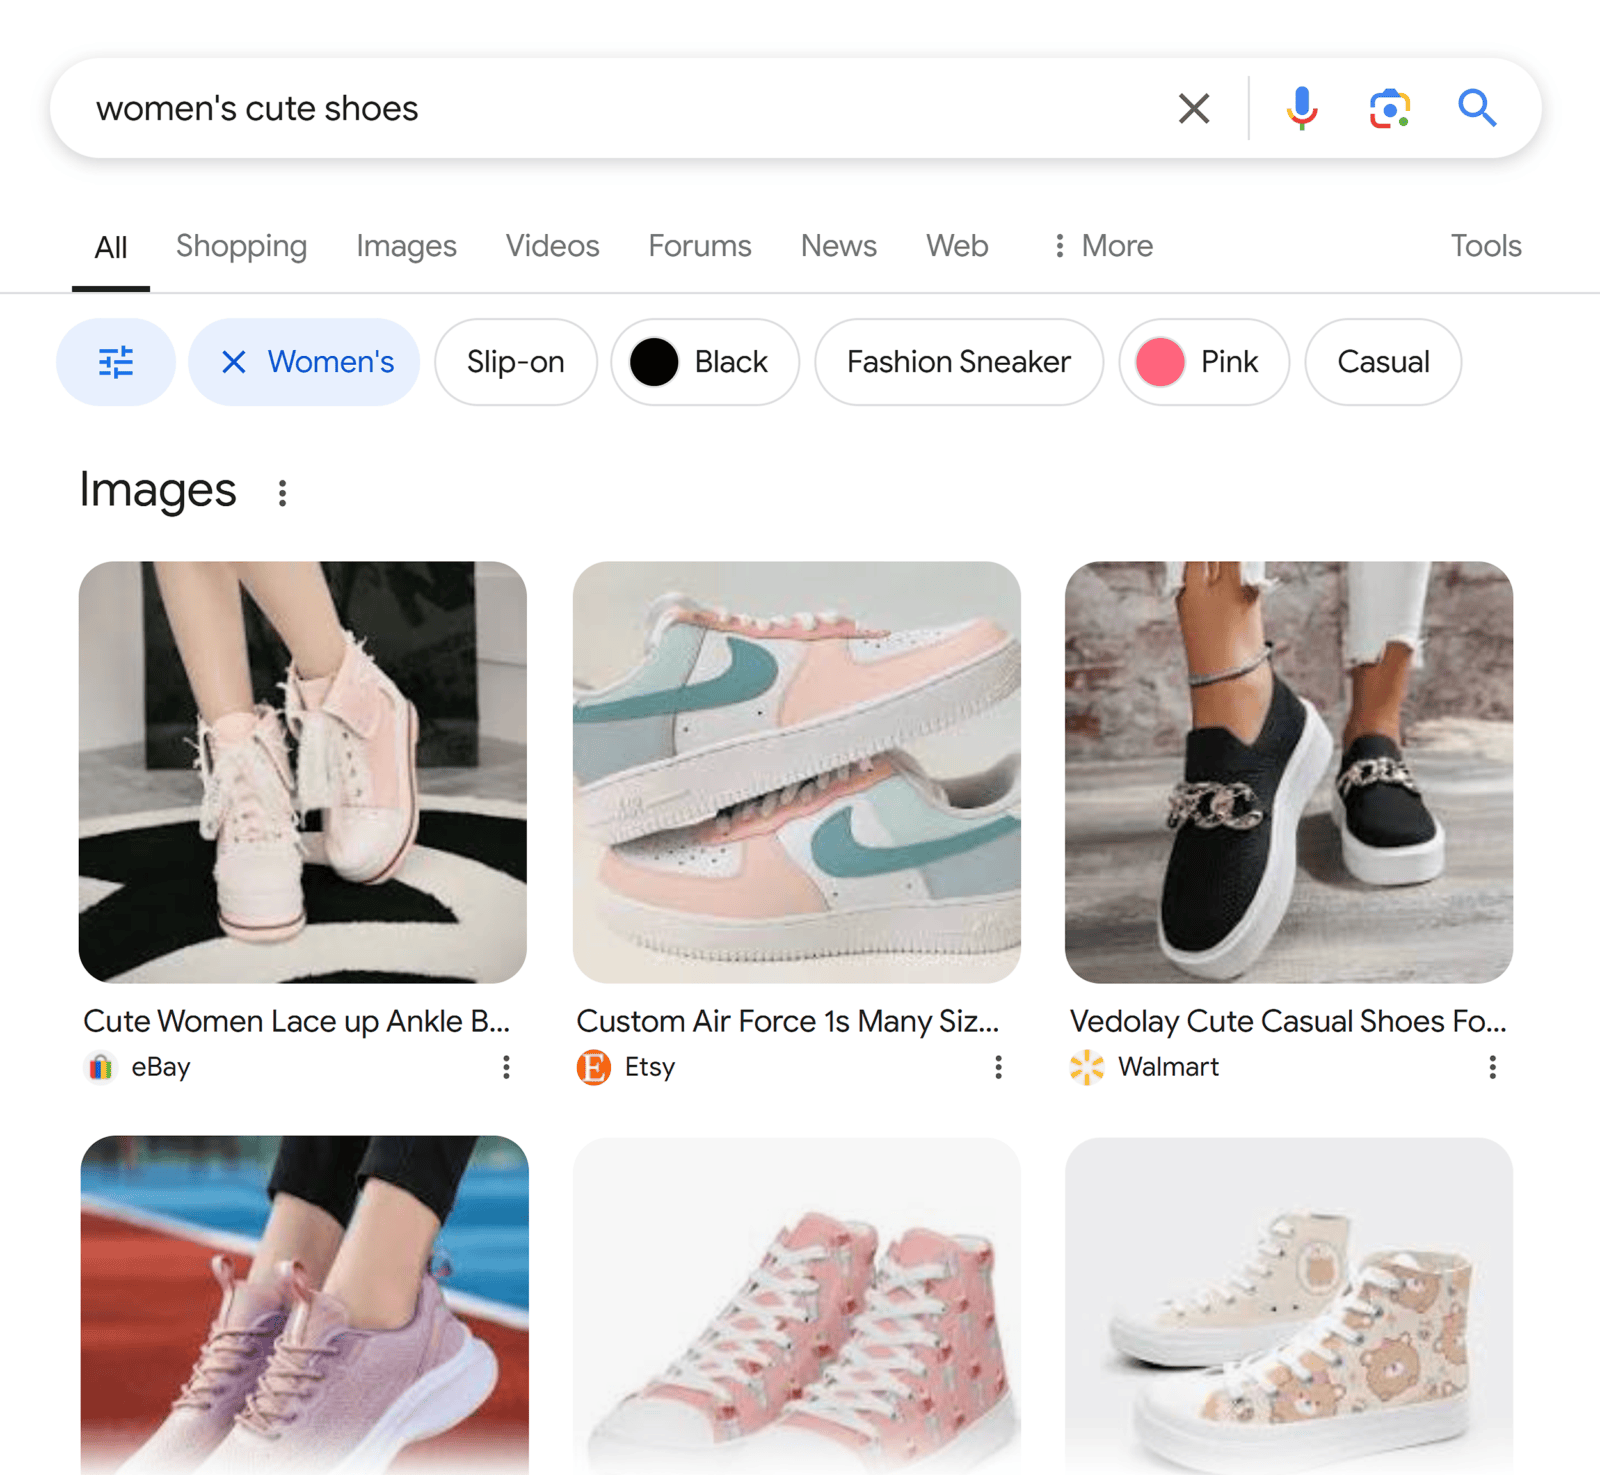Open the search filters icon beside the chips
Screen dimensions: 1600x1475
click(115, 362)
